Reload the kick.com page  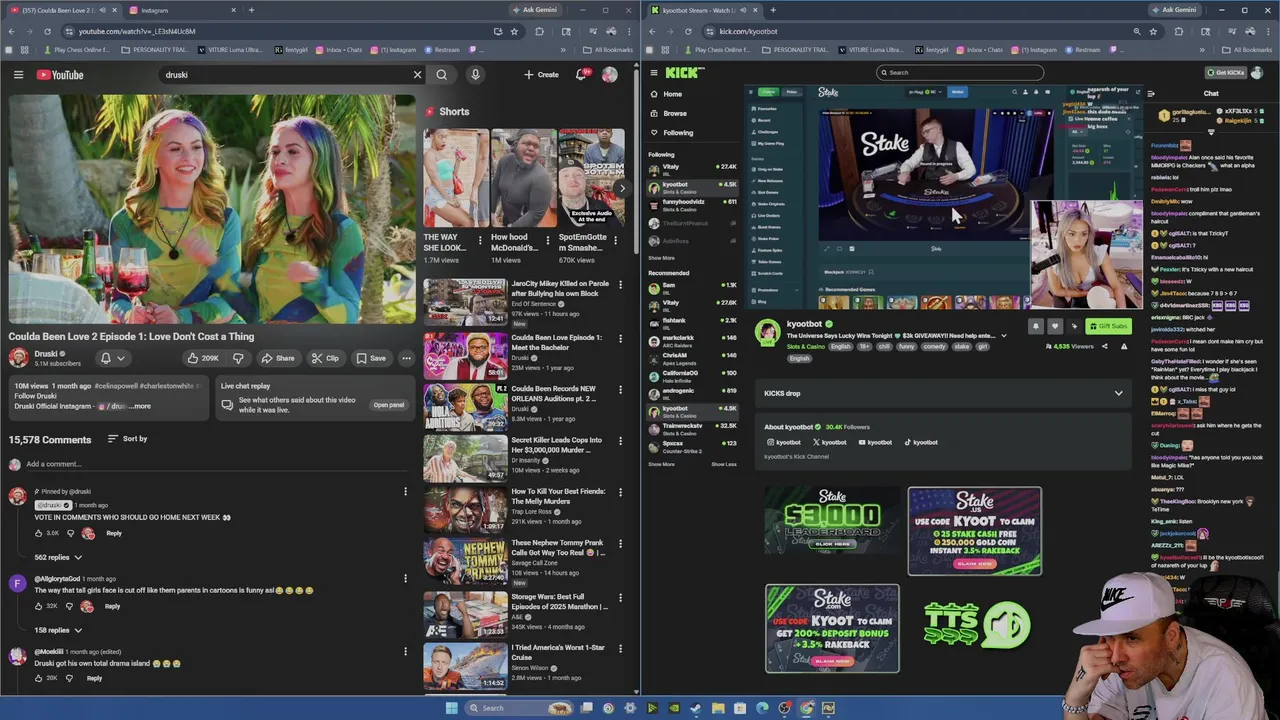688,31
